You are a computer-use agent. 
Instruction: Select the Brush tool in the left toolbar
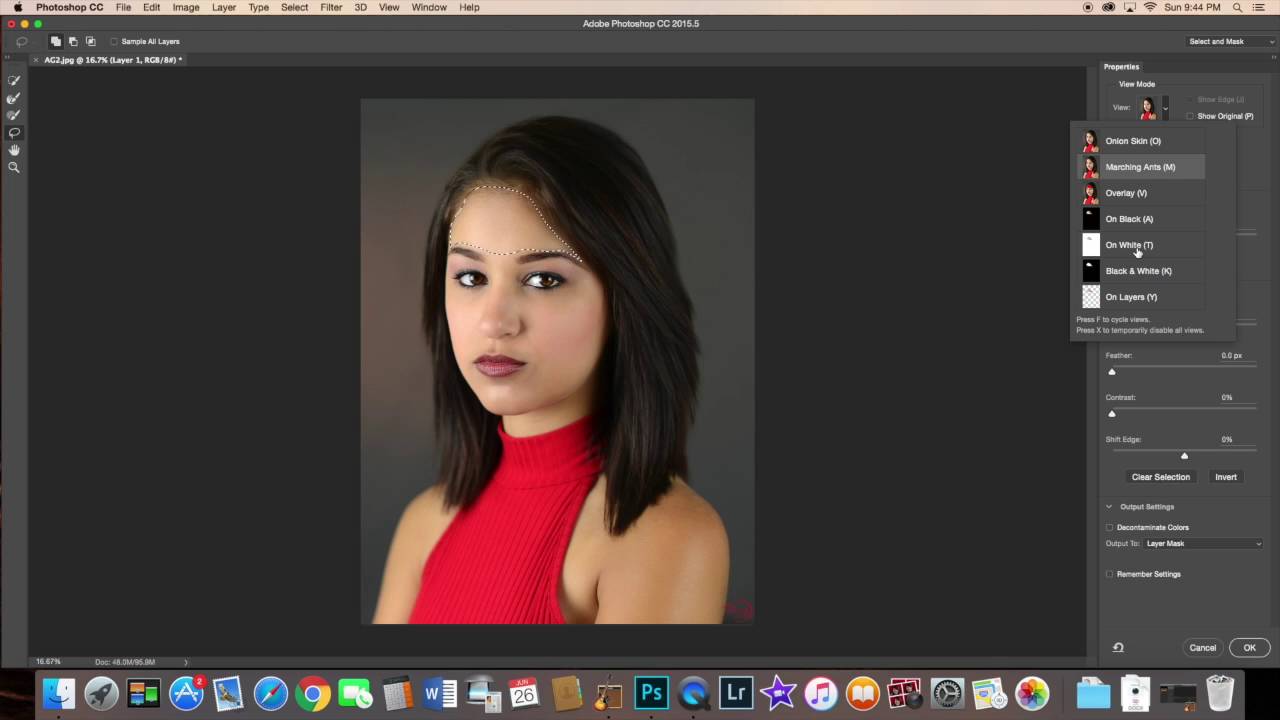14,115
